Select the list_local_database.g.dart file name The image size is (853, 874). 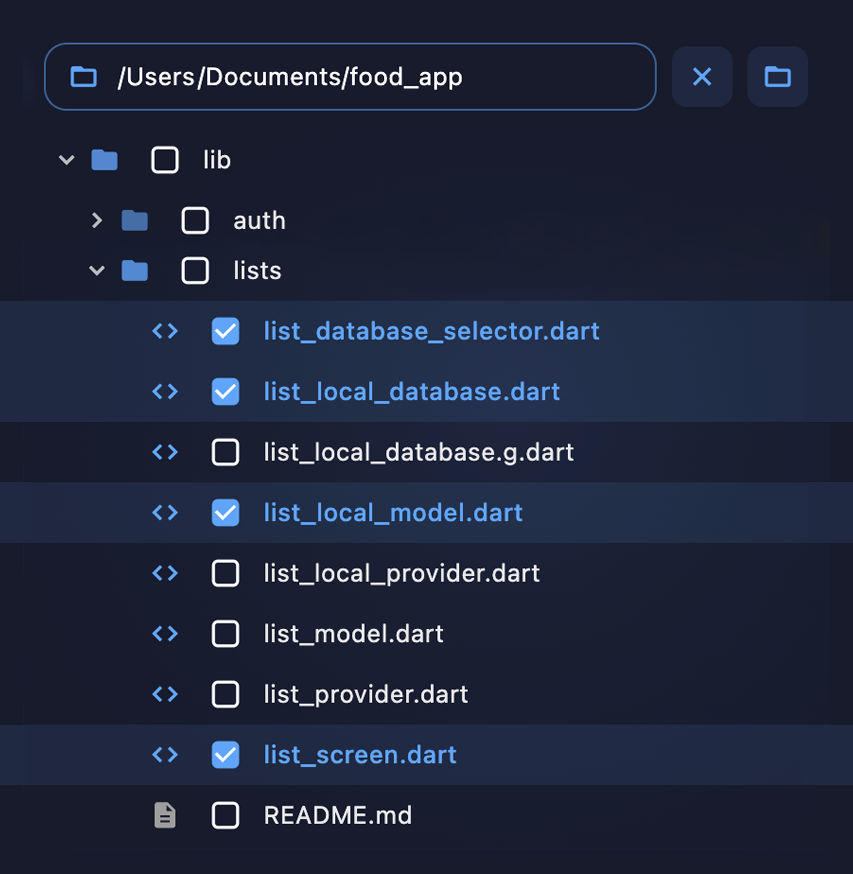click(x=418, y=453)
